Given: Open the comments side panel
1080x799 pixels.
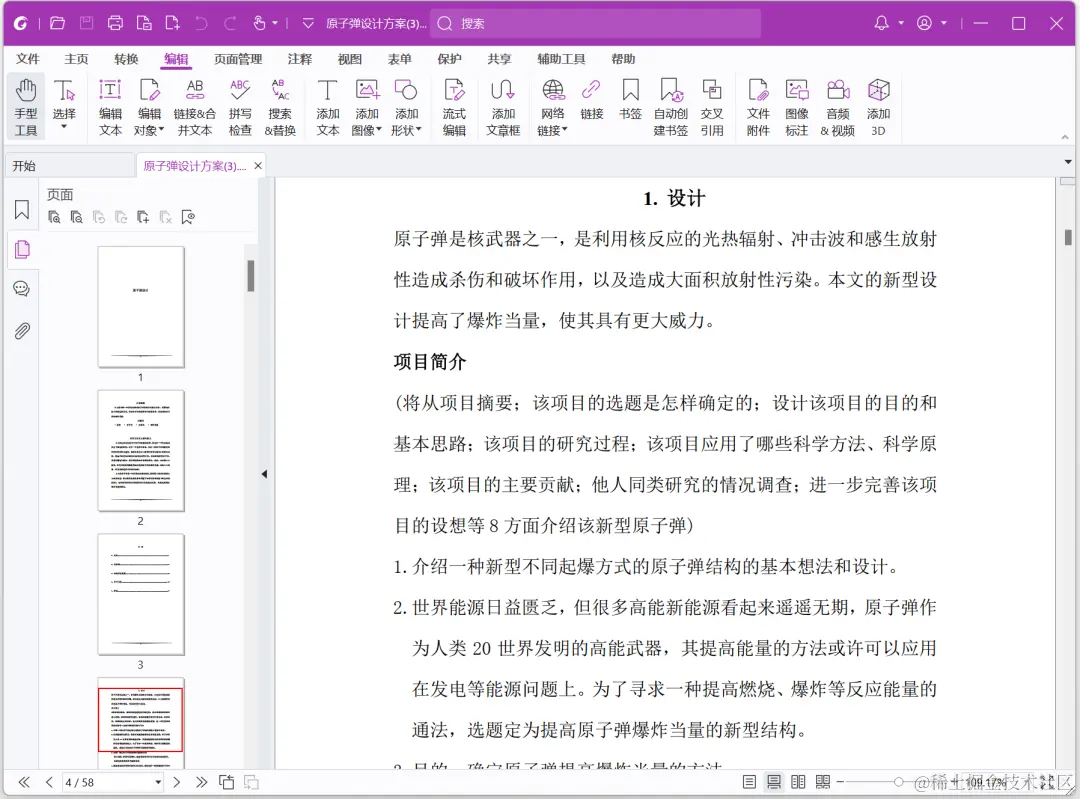Looking at the screenshot, I should (22, 289).
